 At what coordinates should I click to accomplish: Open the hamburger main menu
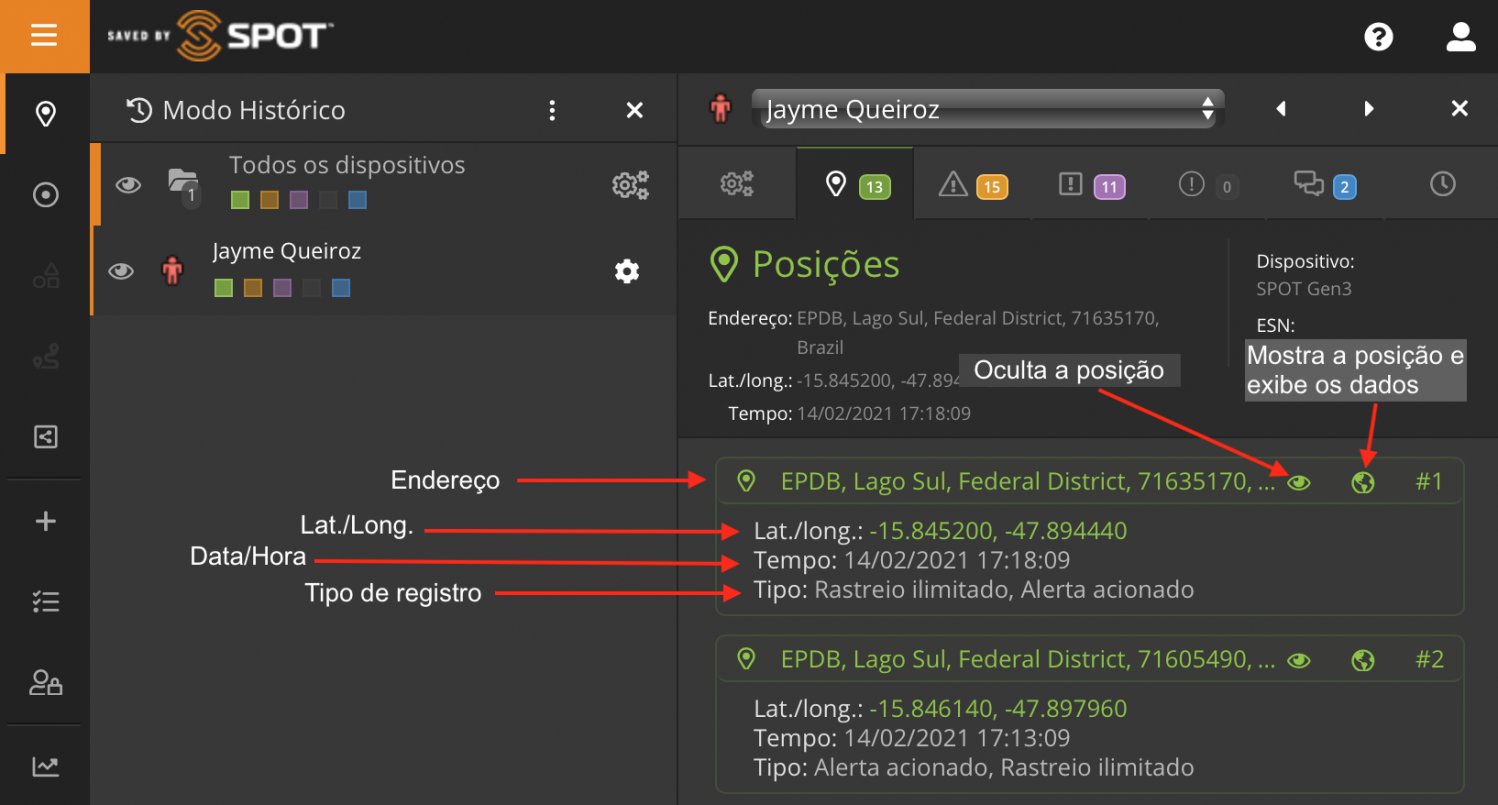pos(44,36)
